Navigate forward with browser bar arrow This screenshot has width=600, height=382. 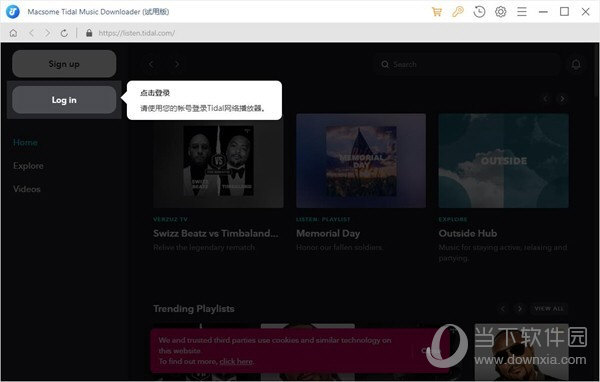(x=47, y=33)
